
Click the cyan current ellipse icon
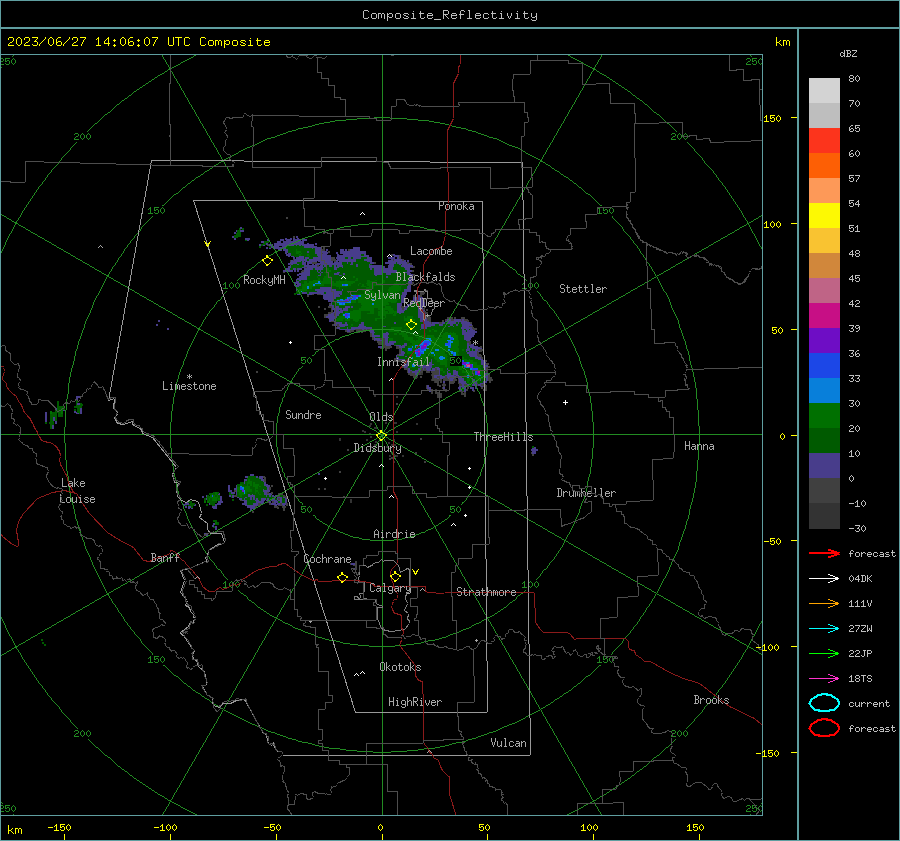click(824, 703)
